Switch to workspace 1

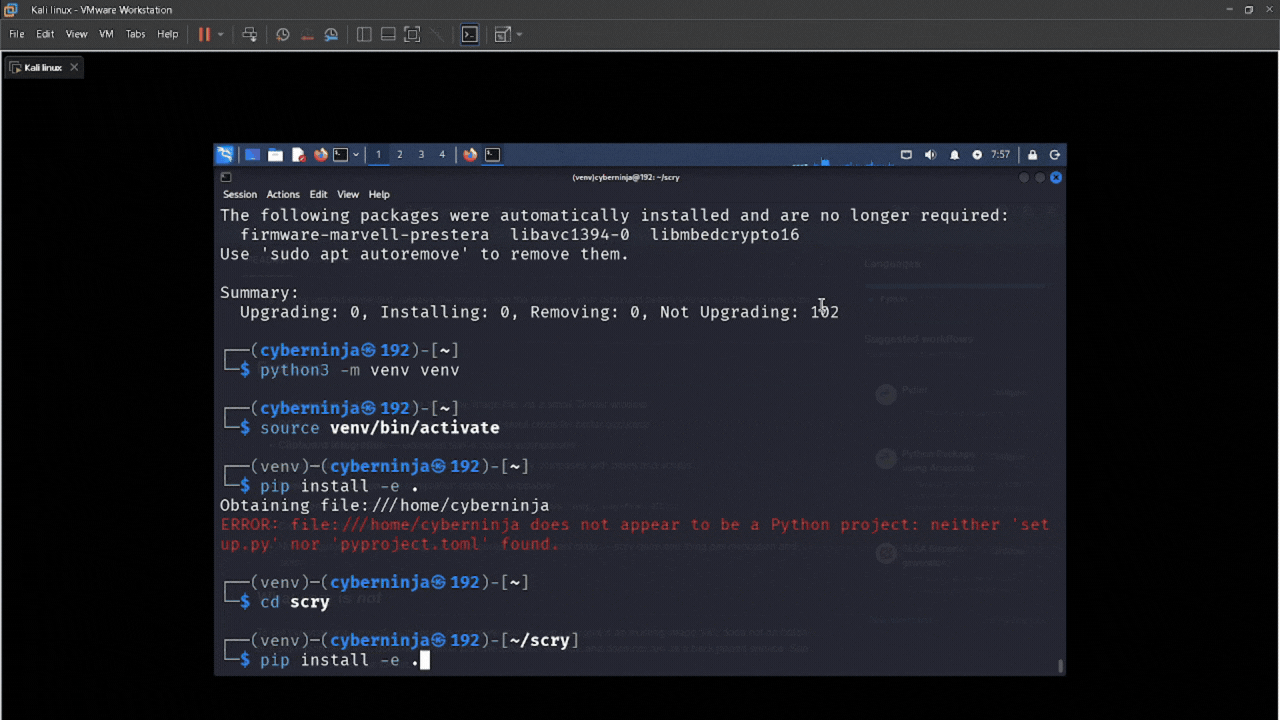point(378,154)
